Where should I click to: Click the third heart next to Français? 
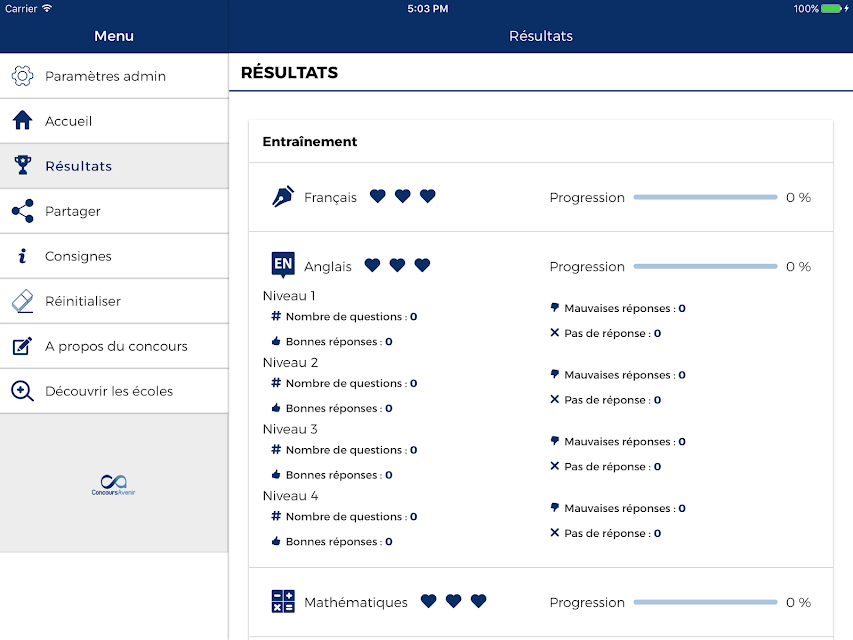(x=428, y=196)
